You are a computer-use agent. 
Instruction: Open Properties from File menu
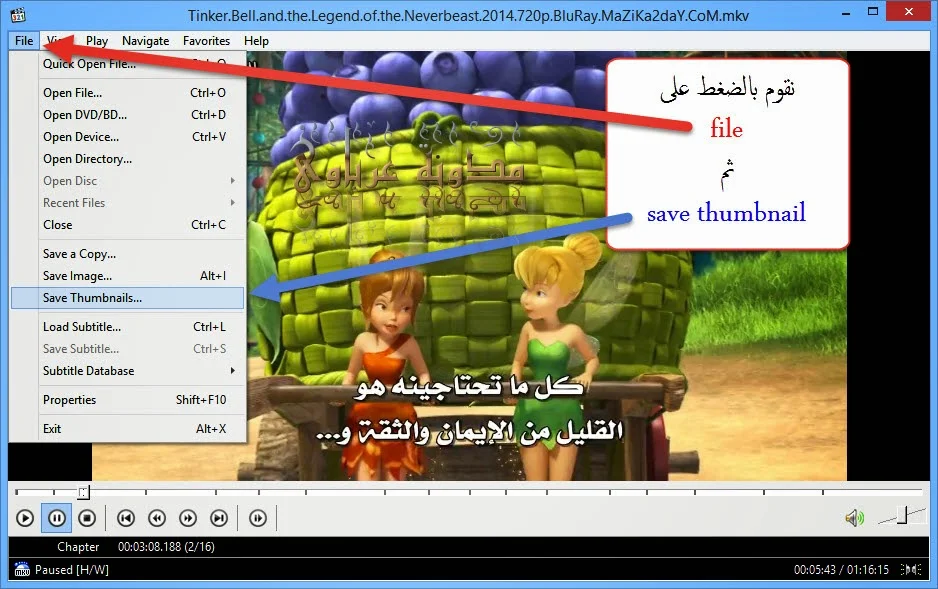point(127,399)
